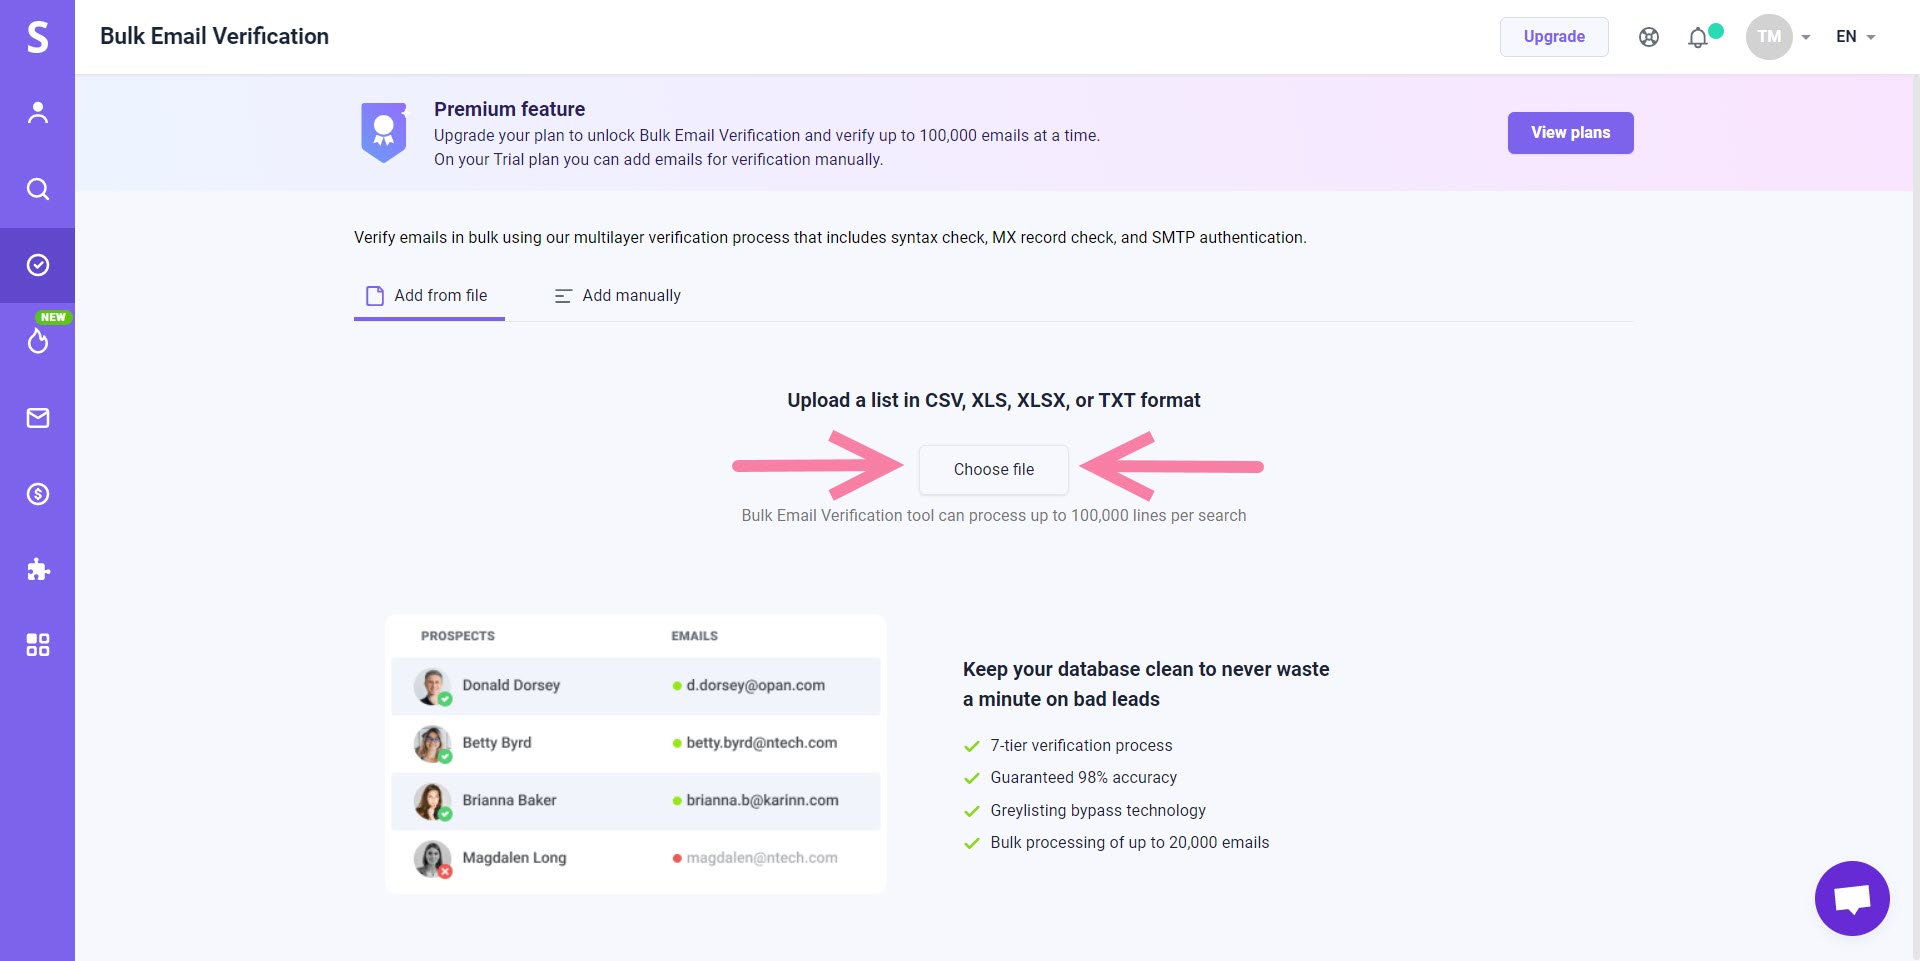Screen dimensions: 1920x961
Task: Click the 7-tier verification process line
Action: [1081, 746]
